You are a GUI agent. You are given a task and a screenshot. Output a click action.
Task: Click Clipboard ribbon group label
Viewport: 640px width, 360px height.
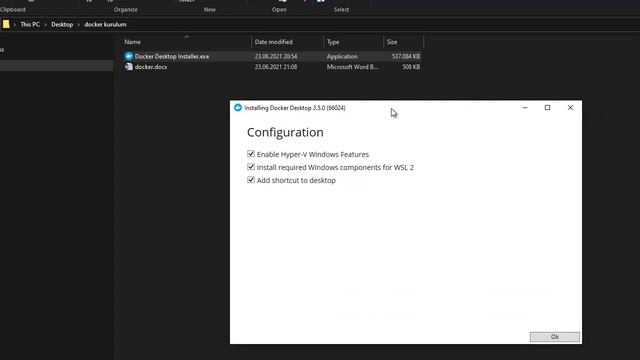13,9
